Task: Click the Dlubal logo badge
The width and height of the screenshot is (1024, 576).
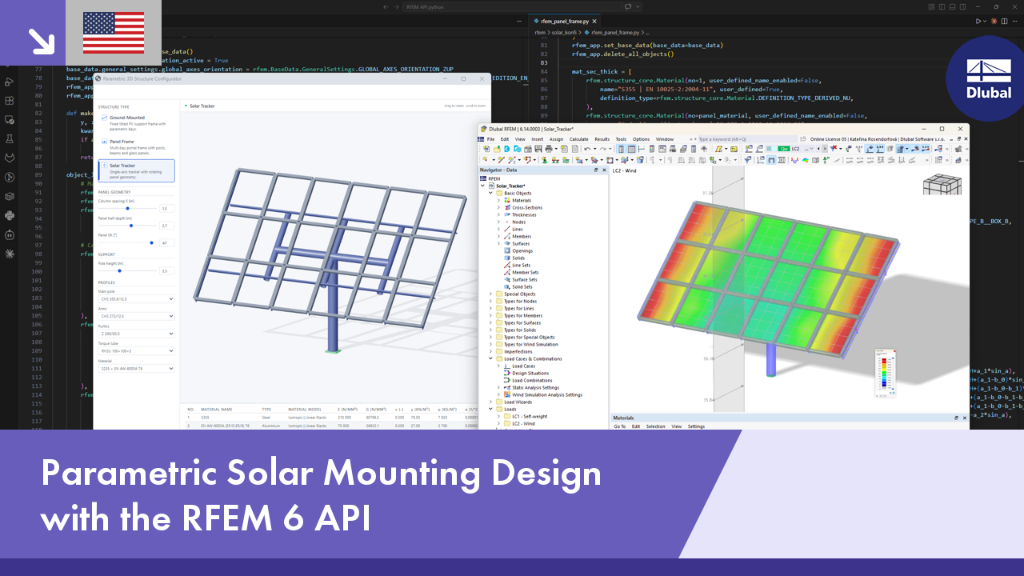Action: (987, 79)
